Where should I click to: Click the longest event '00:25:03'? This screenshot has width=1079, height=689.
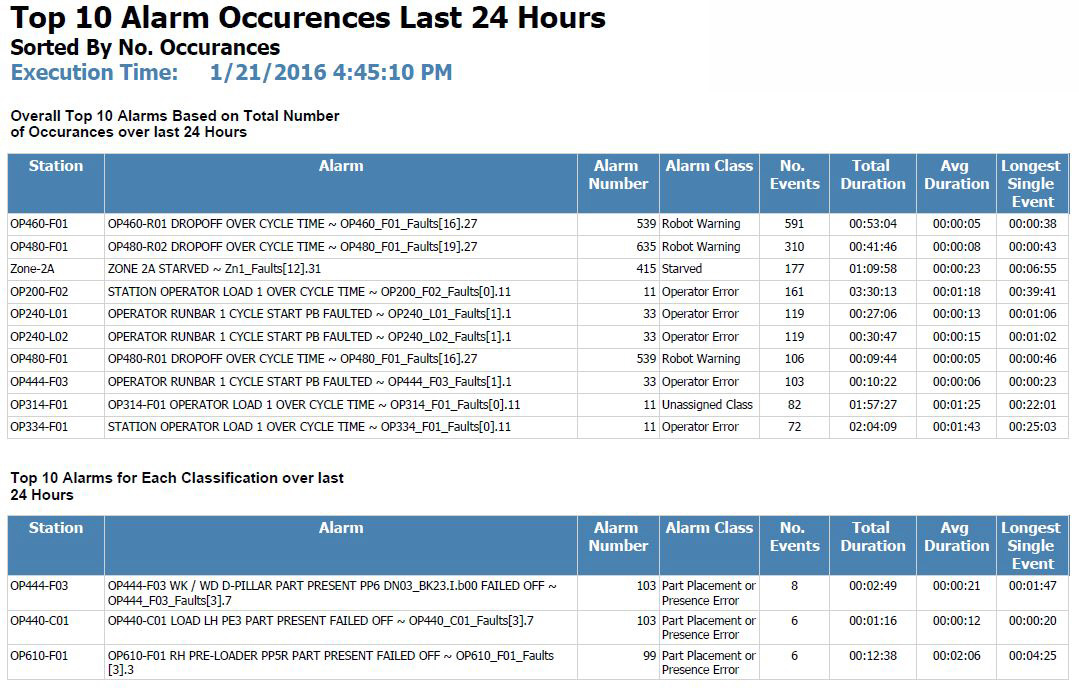1032,427
